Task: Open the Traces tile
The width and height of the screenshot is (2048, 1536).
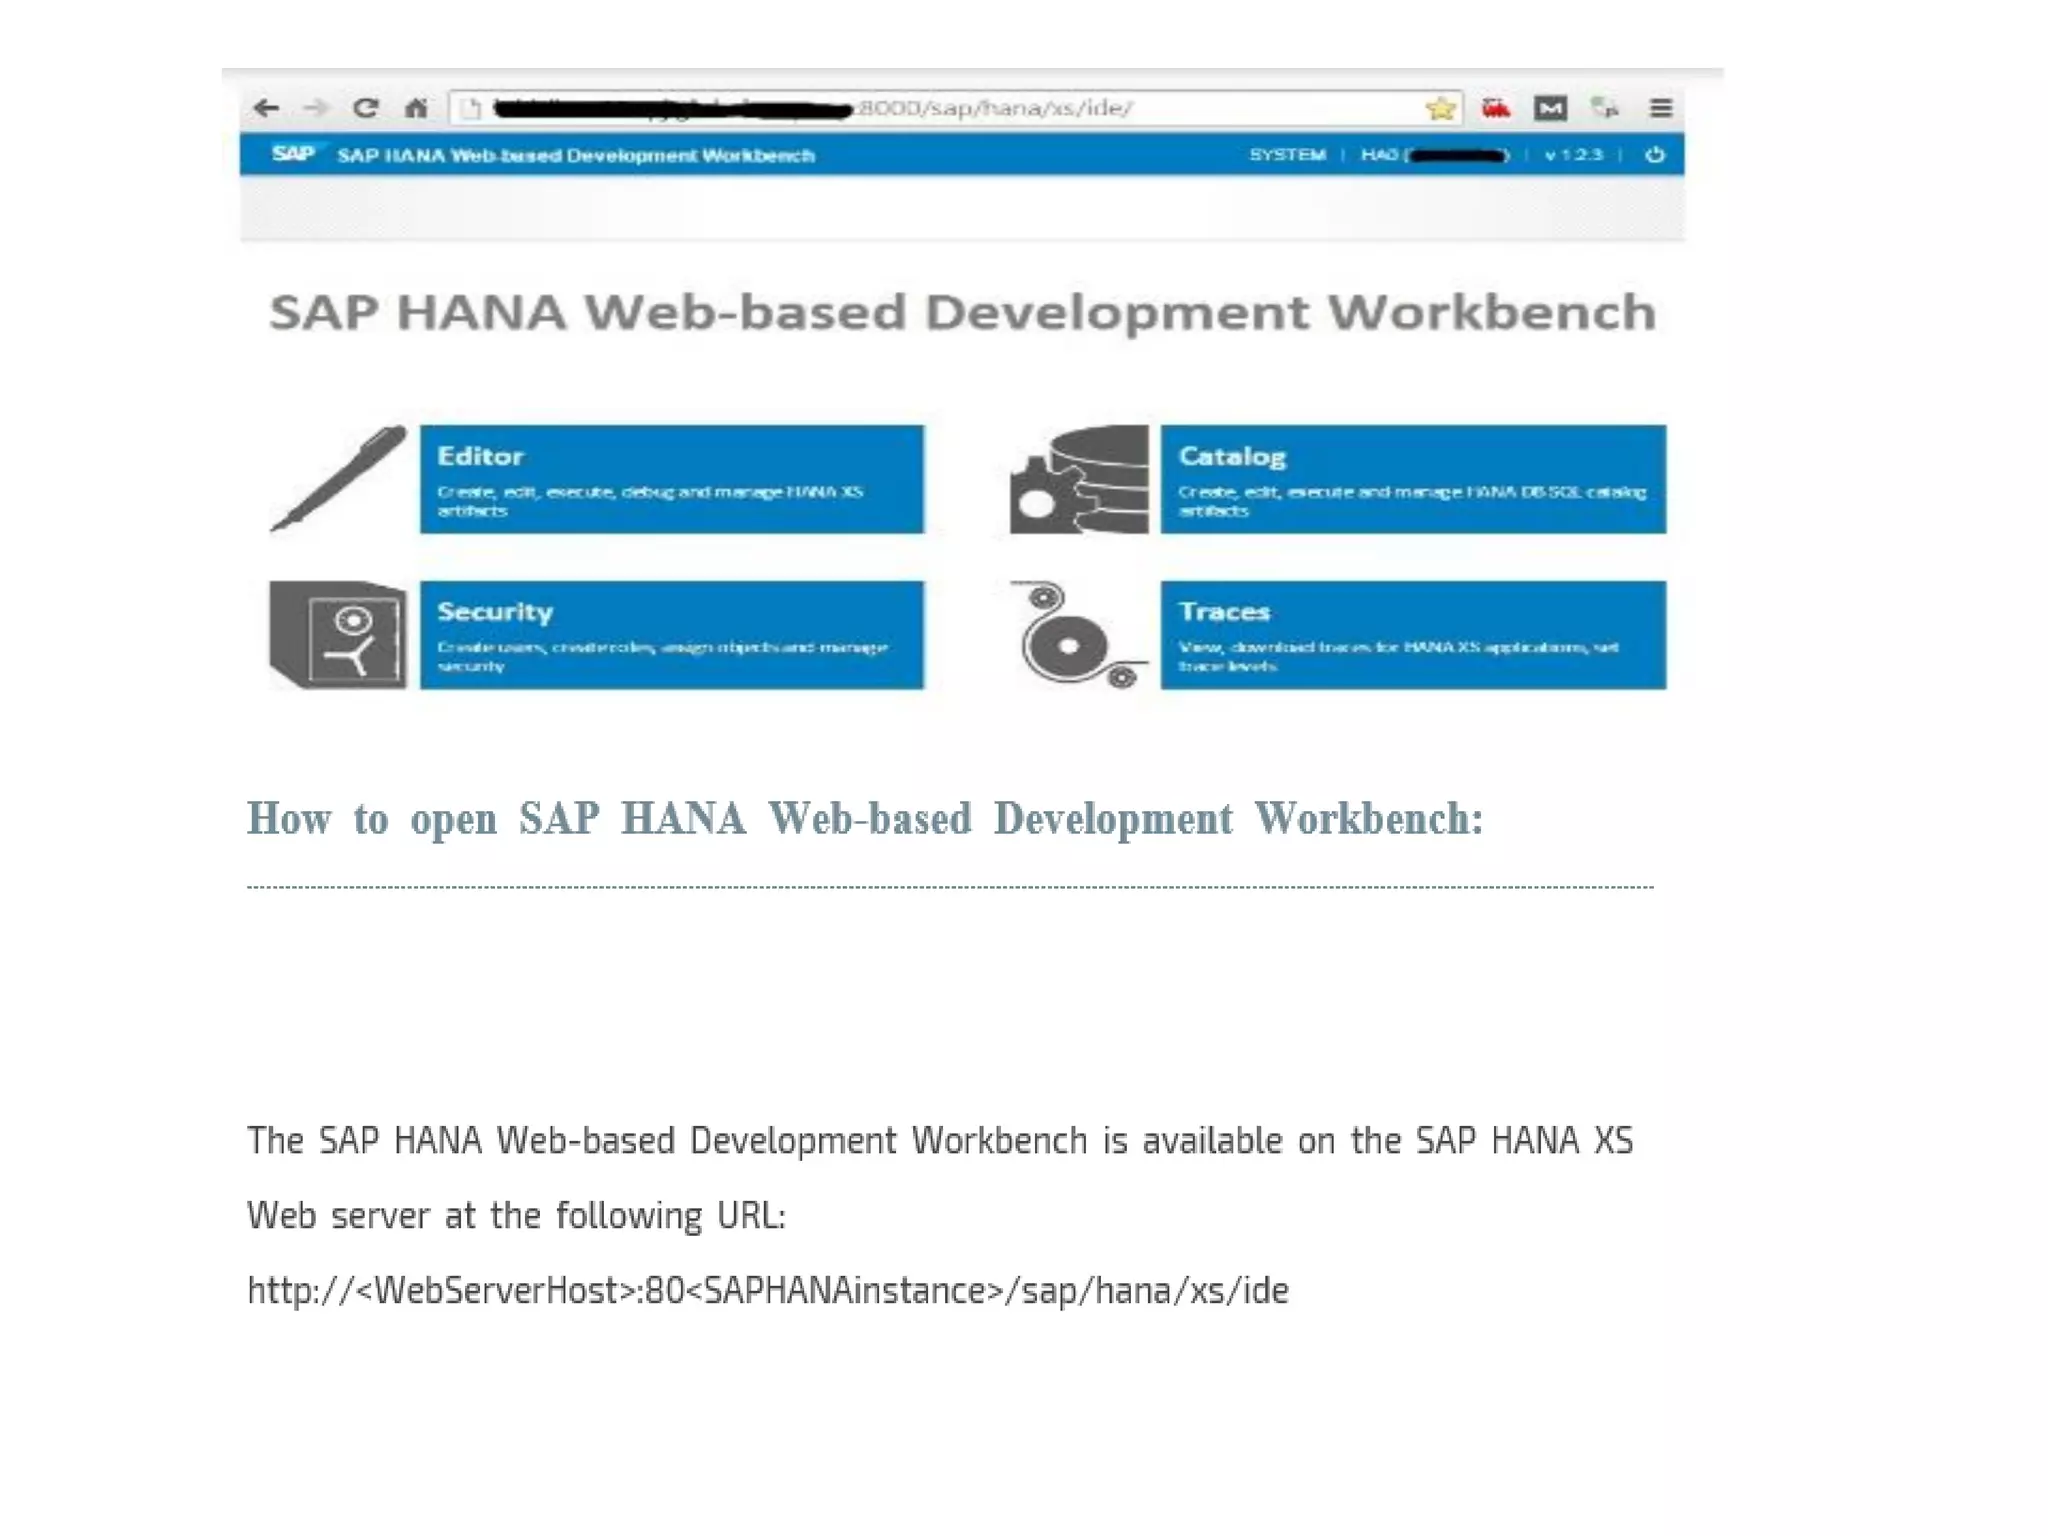Action: 1412,635
